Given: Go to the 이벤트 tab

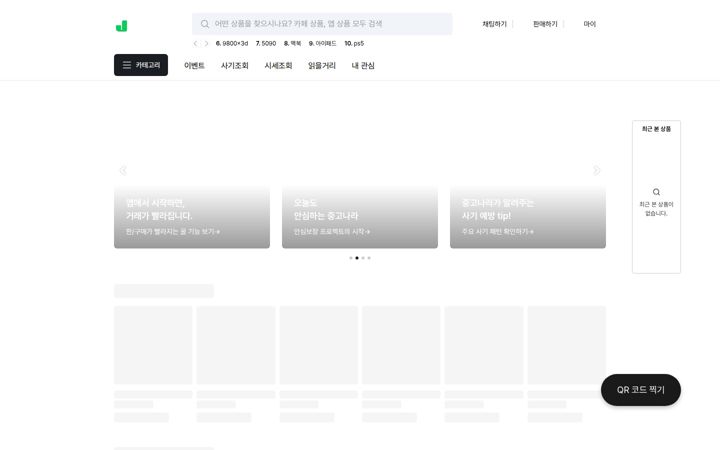Looking at the screenshot, I should point(194,66).
